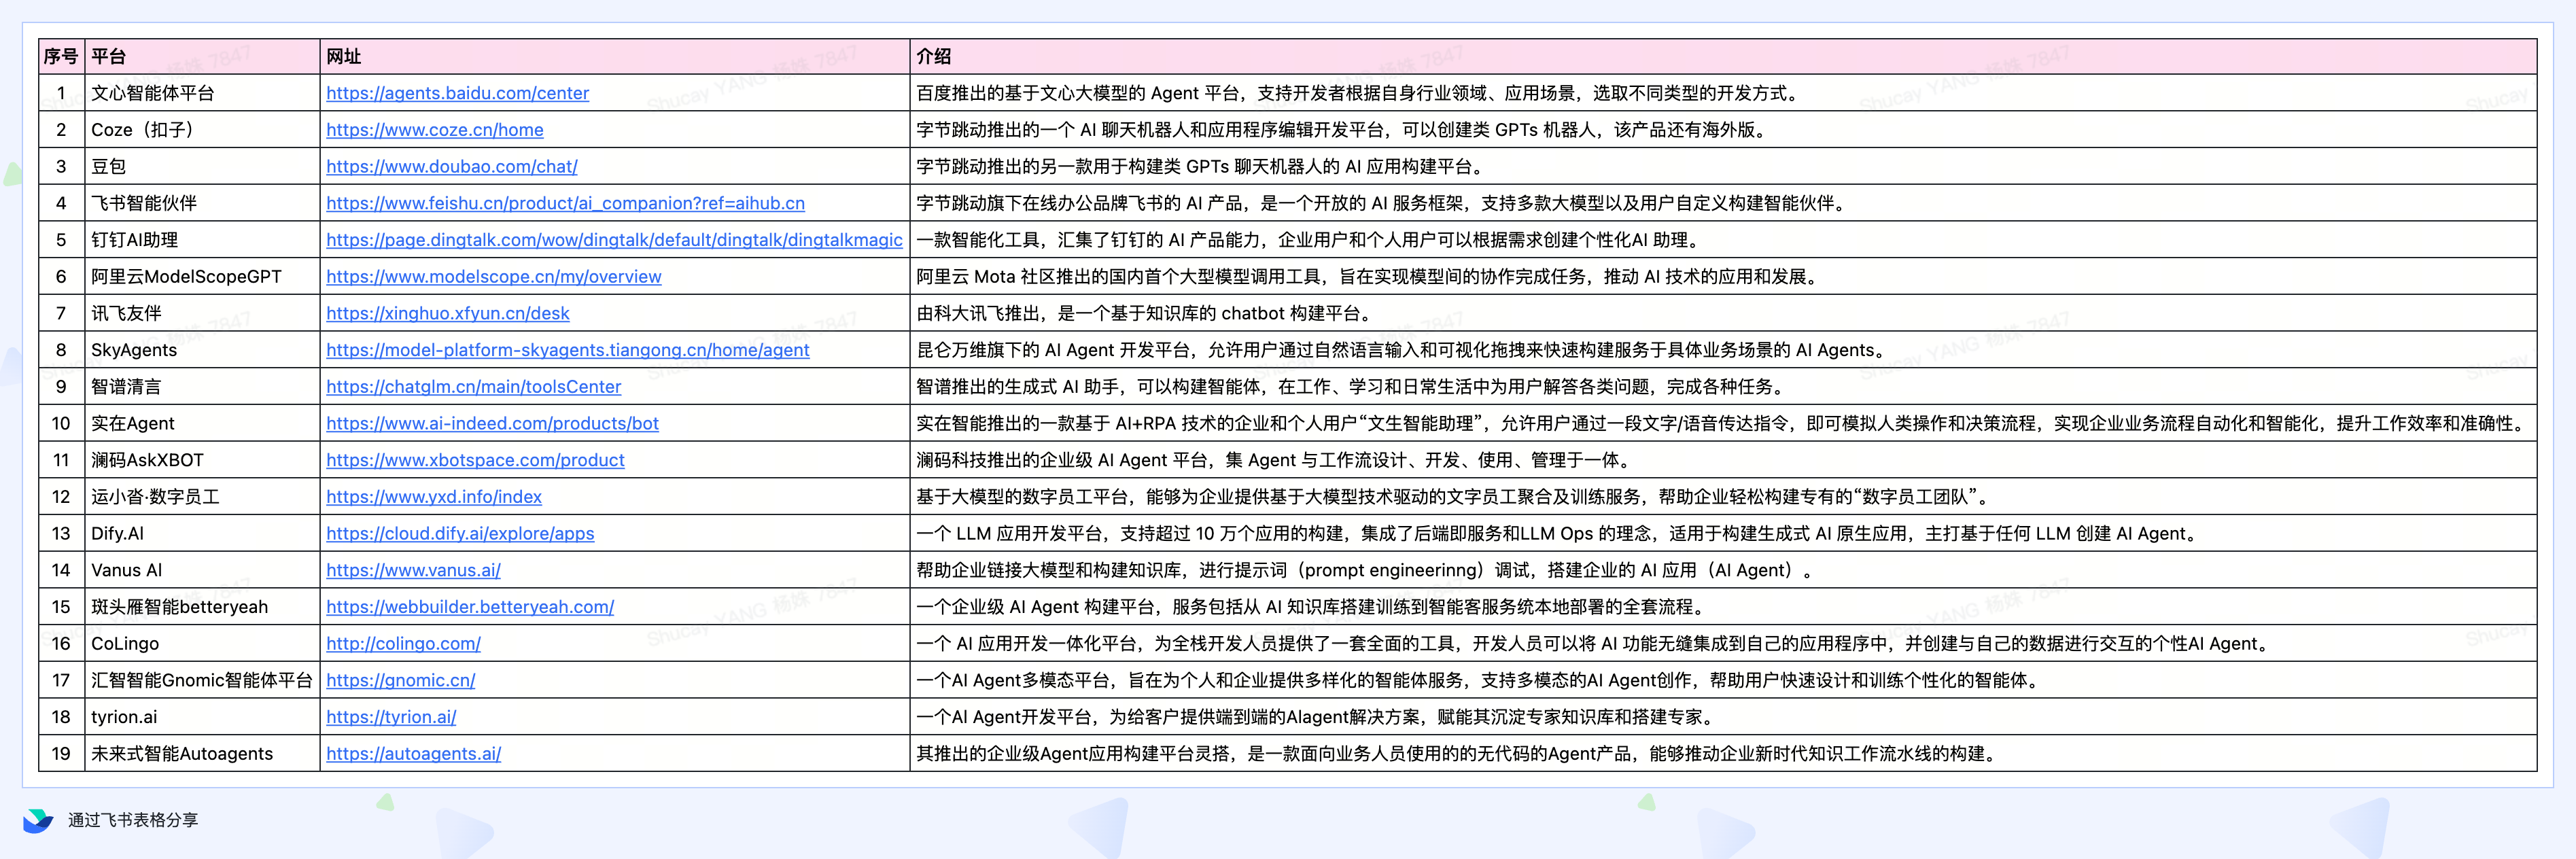Select the 运小沓·数字员工 cell
The height and width of the screenshot is (859, 2576).
pyautogui.click(x=202, y=497)
